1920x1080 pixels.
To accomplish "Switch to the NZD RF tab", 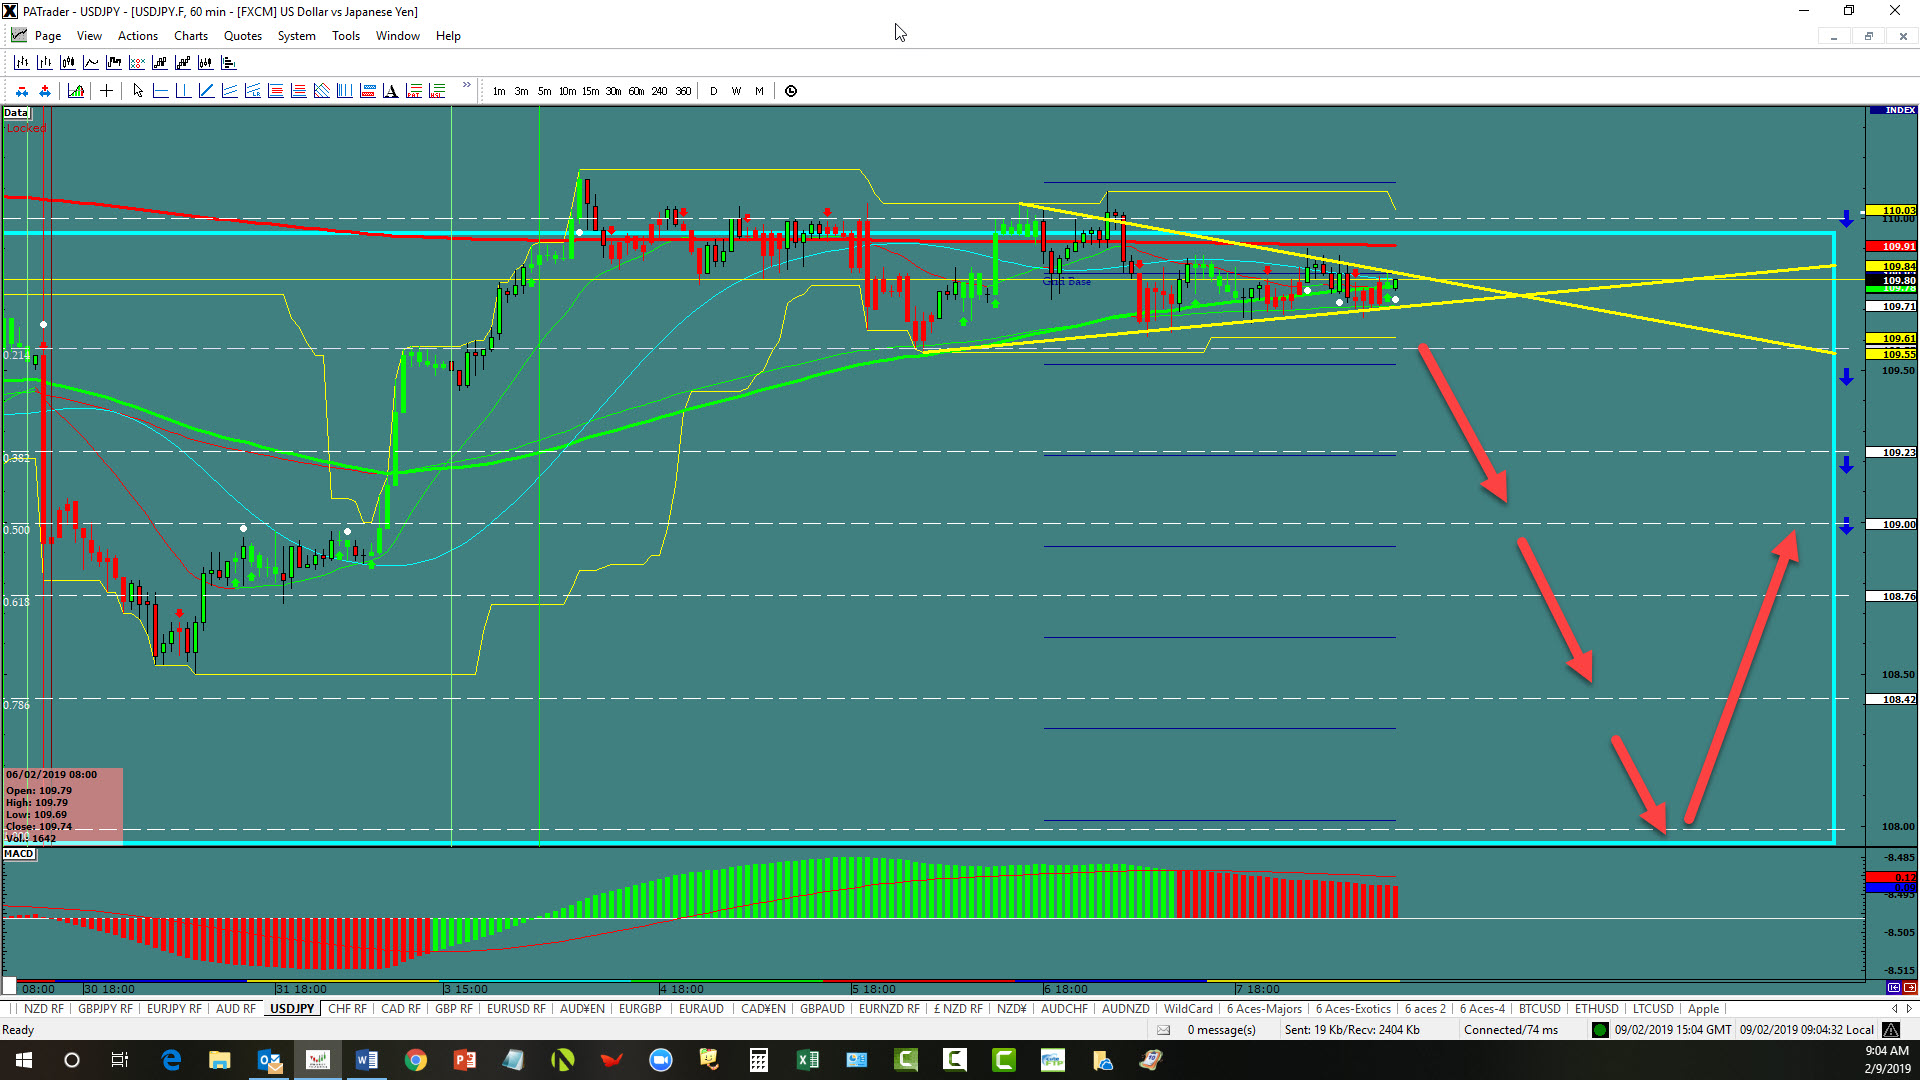I will pos(43,1009).
